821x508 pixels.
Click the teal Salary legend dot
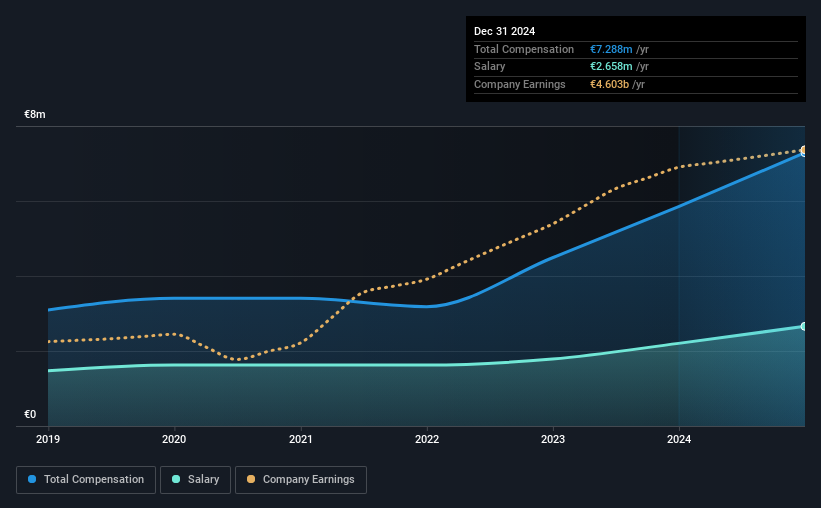click(x=176, y=479)
